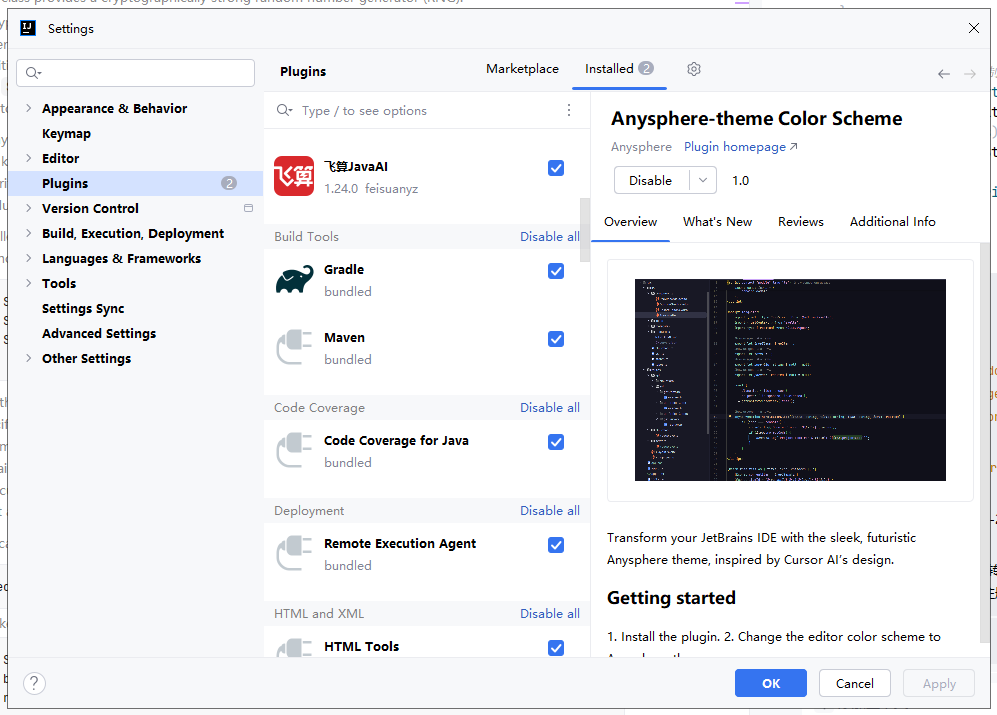
Task: Click the Code Coverage for Java plugin icon
Action: [x=294, y=450]
